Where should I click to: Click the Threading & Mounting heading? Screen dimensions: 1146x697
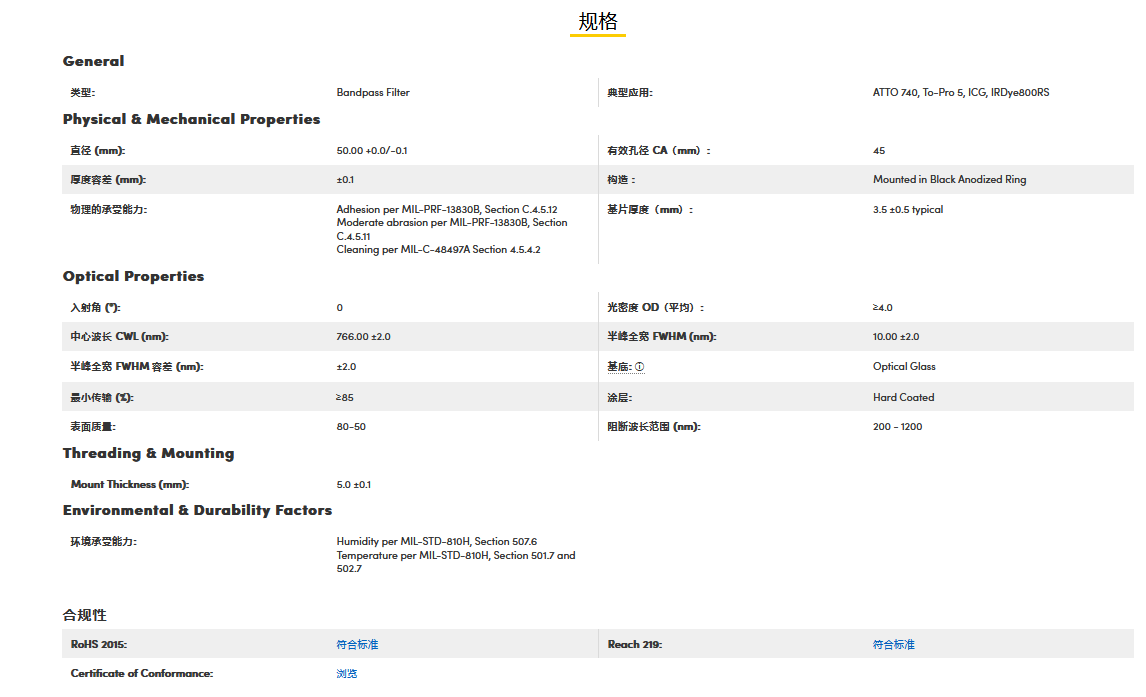pos(148,453)
